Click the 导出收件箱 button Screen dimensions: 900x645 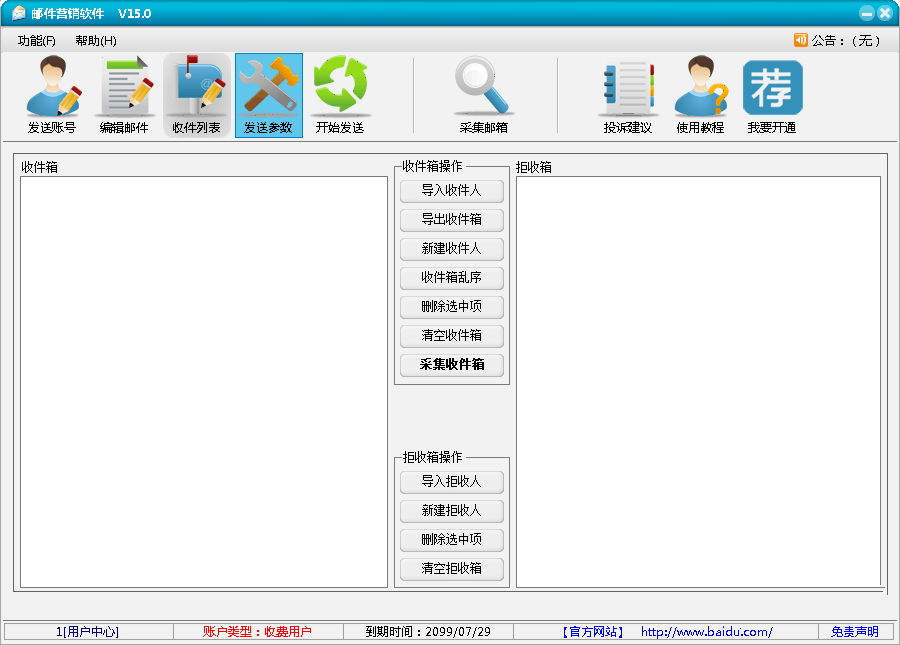coord(452,219)
